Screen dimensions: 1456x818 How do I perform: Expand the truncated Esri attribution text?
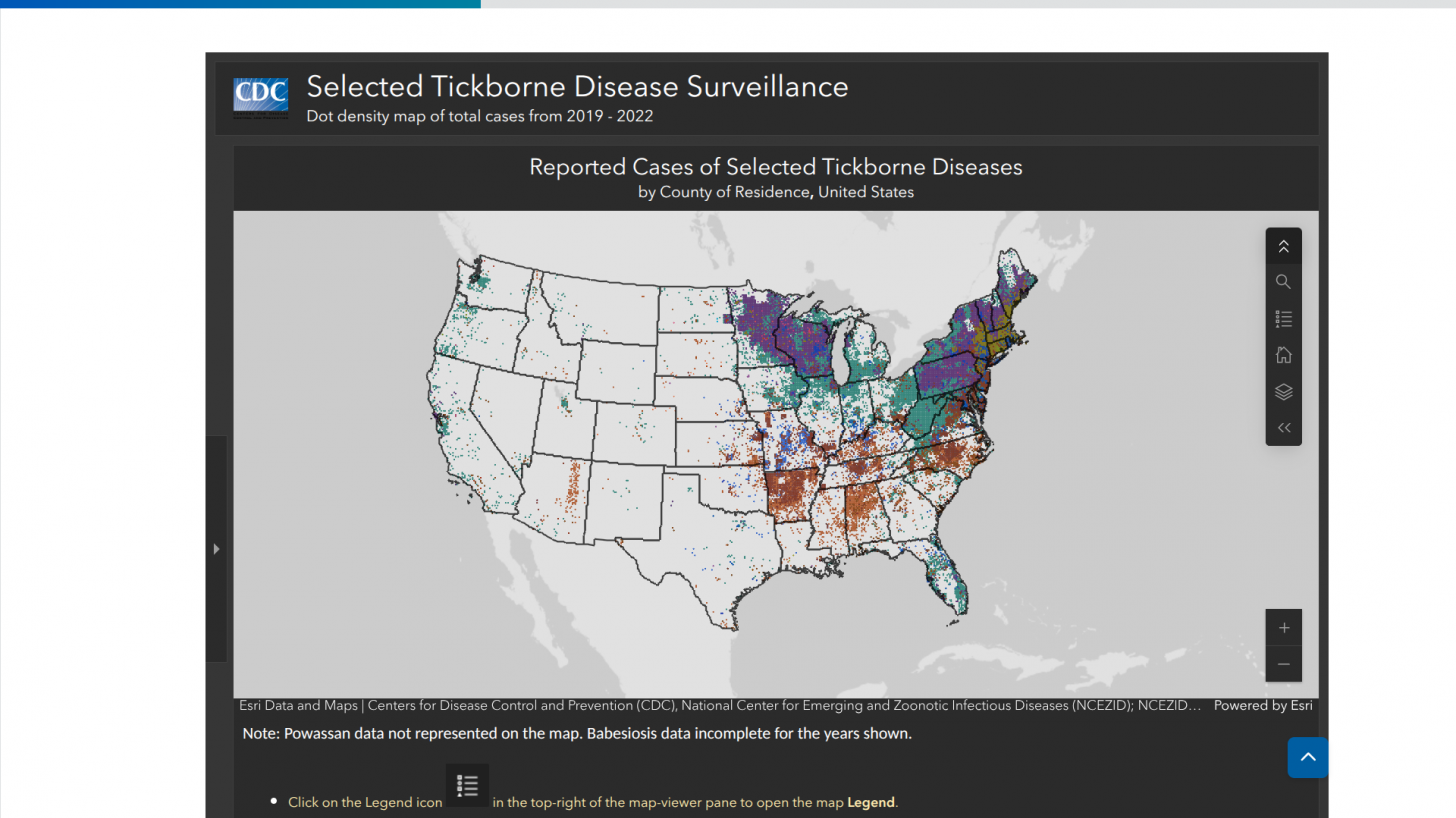(720, 706)
